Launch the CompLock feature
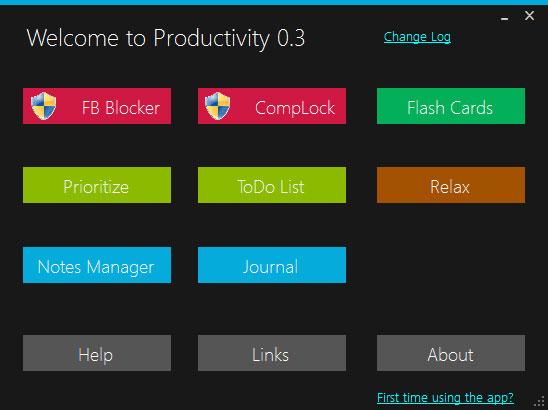This screenshot has width=548, height=410. 272,106
